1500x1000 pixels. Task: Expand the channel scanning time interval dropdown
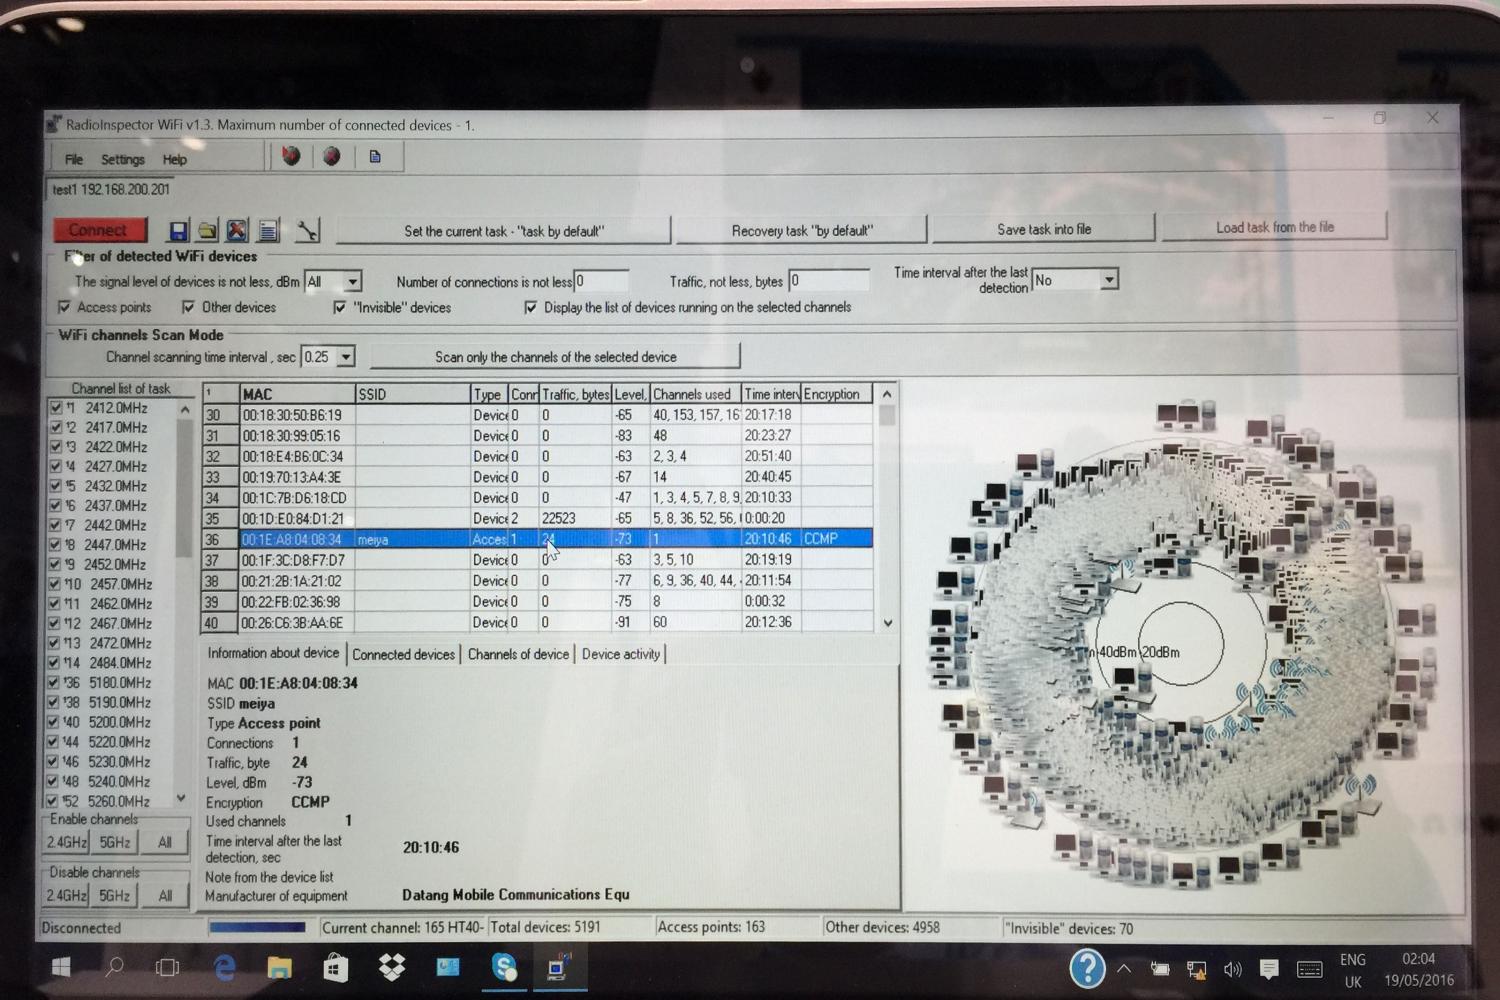point(345,357)
